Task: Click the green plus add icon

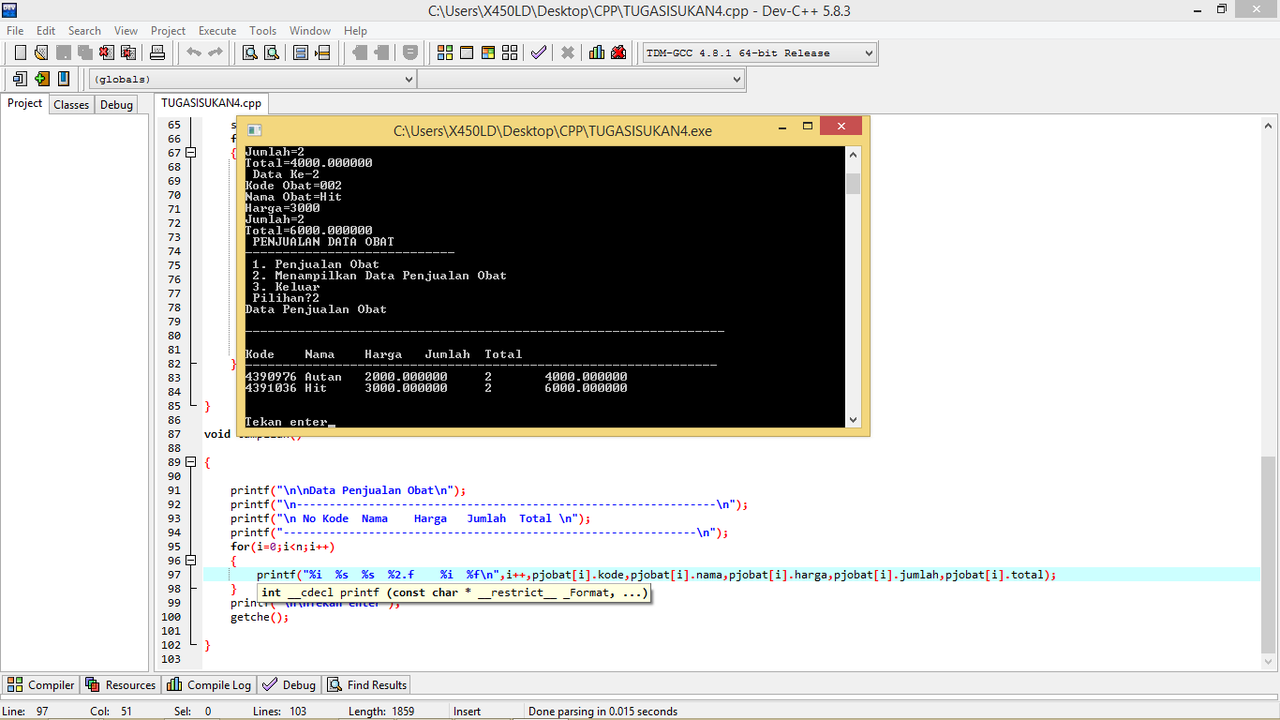Action: (41, 79)
